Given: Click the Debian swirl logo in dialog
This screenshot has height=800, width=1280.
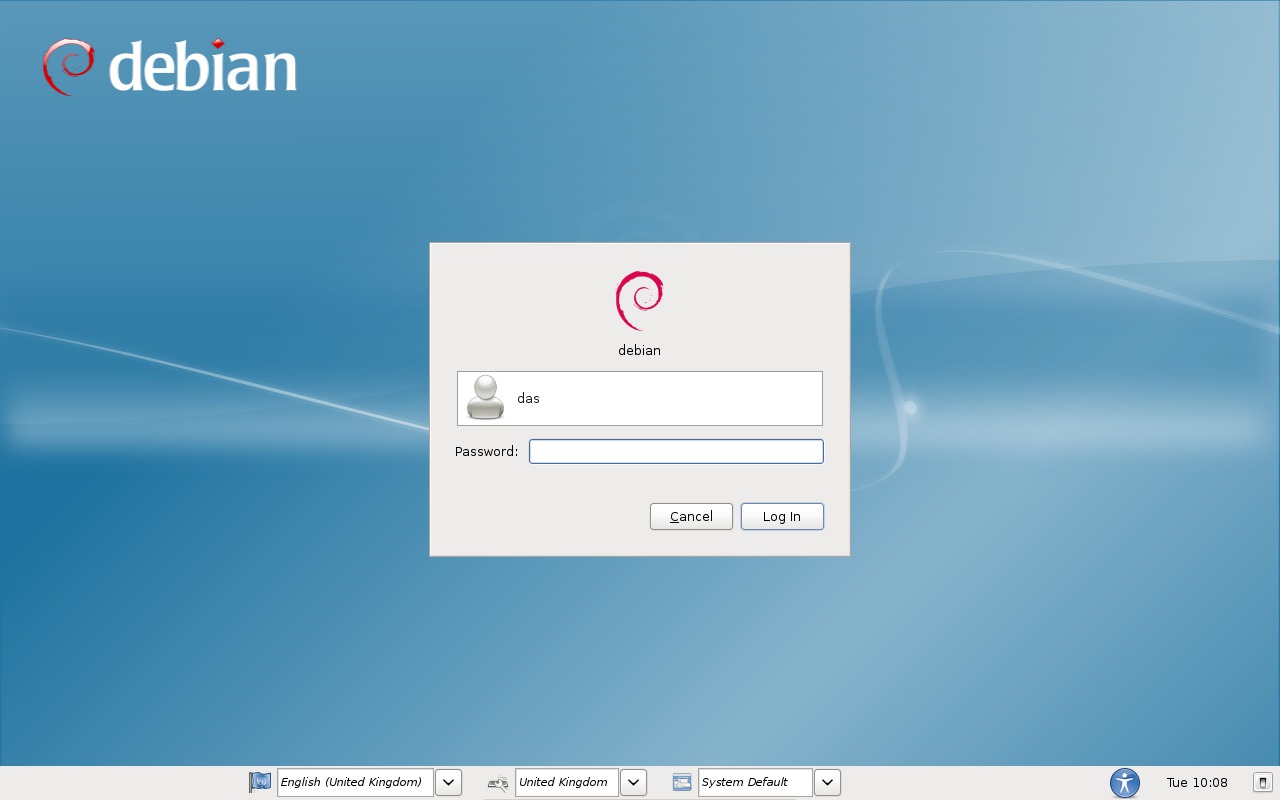Looking at the screenshot, I should pos(640,300).
